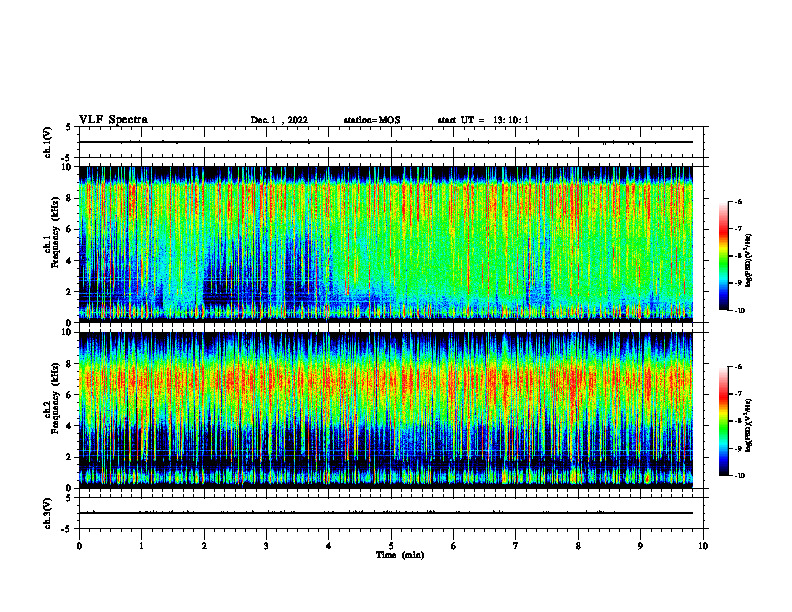The height and width of the screenshot is (612, 792).
Task: Click the "ch.3(V)" waveform axis label
Action: point(48,513)
